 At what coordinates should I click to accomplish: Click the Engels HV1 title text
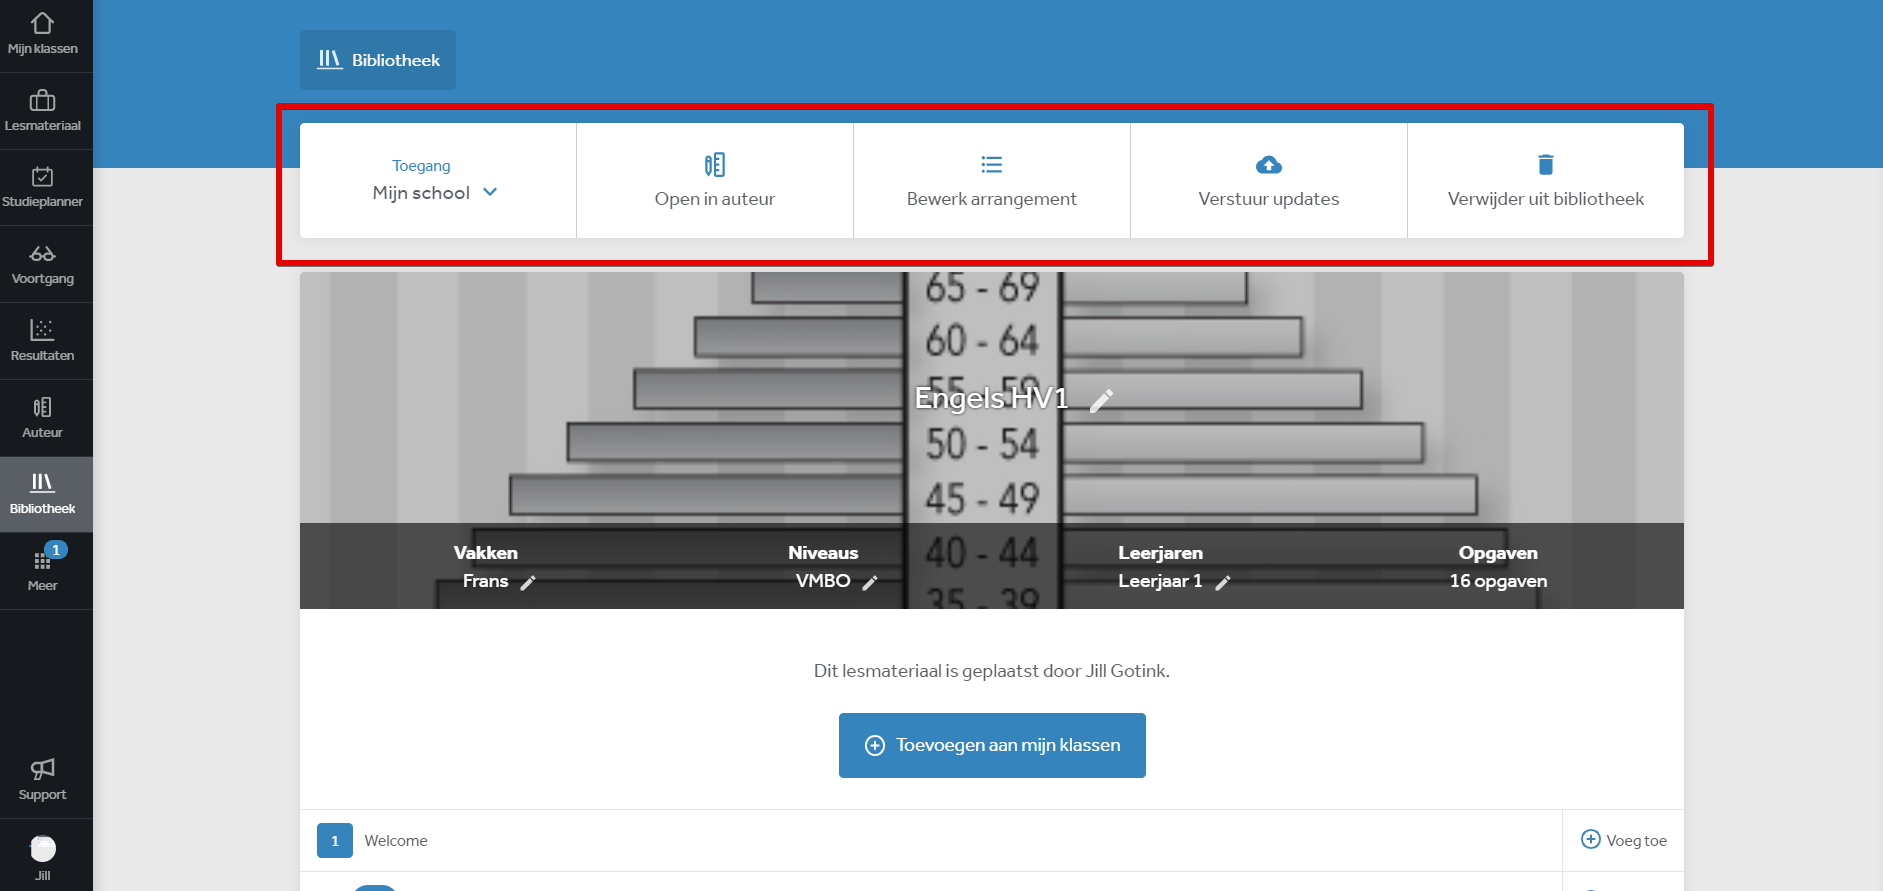tap(991, 398)
